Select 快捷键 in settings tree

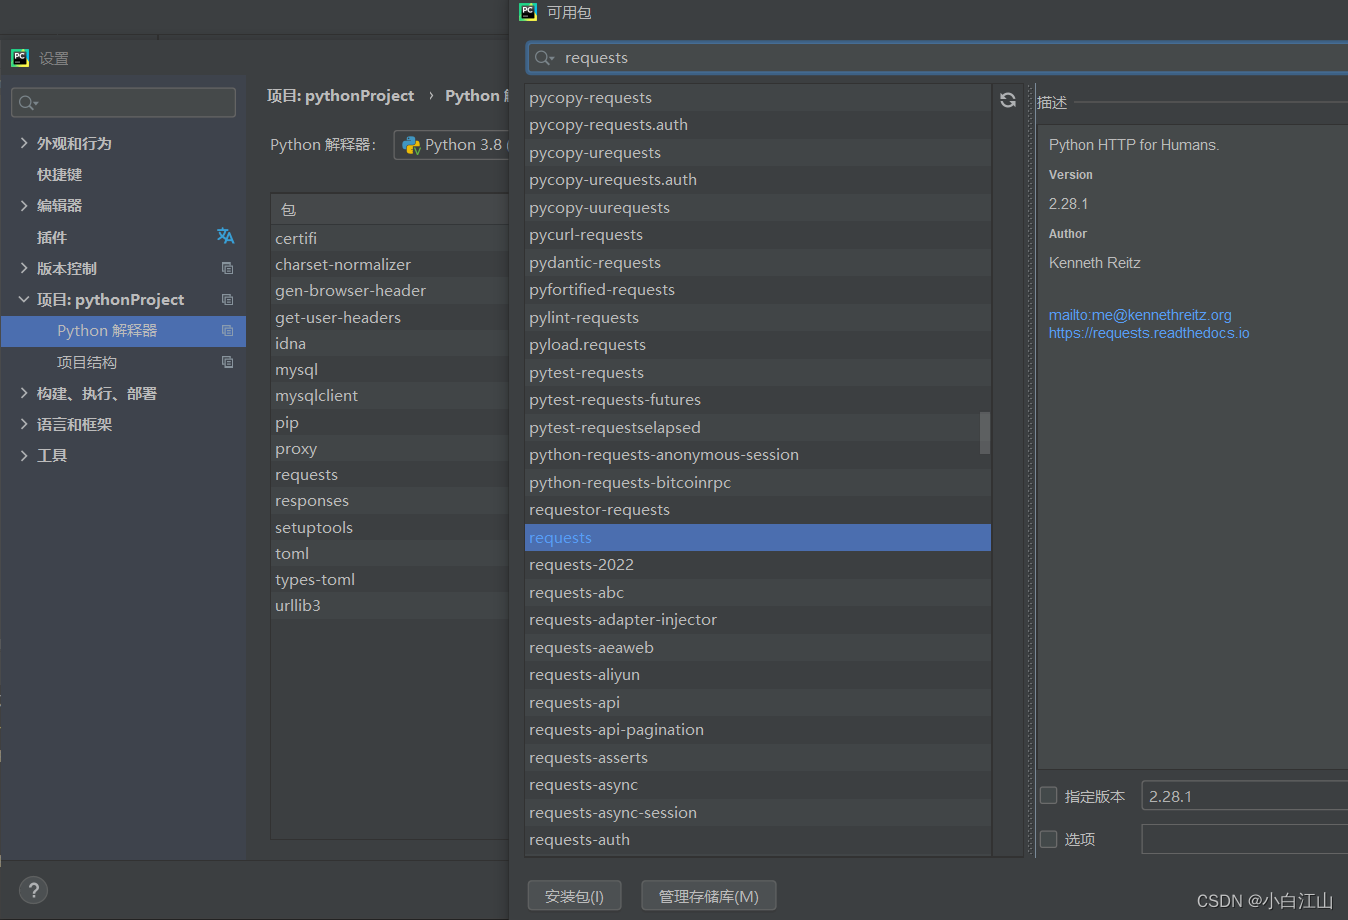(x=59, y=174)
